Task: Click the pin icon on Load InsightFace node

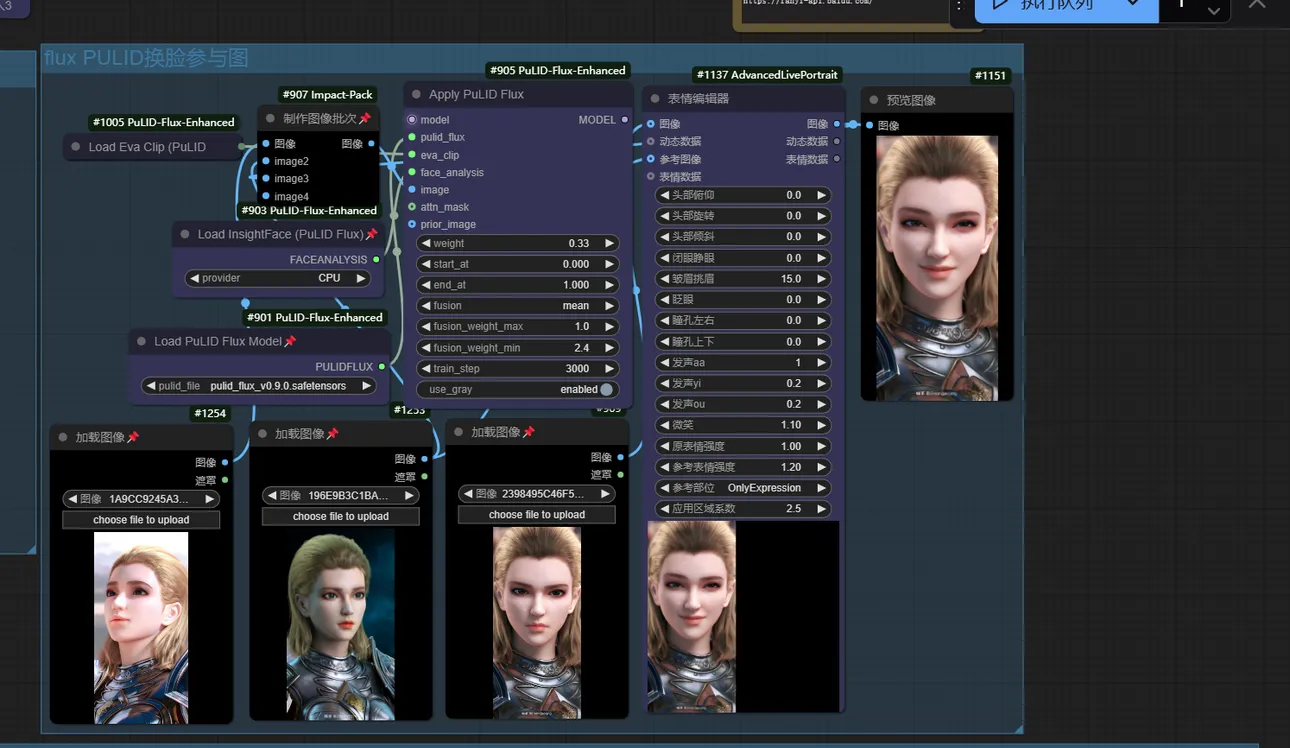Action: coord(372,234)
